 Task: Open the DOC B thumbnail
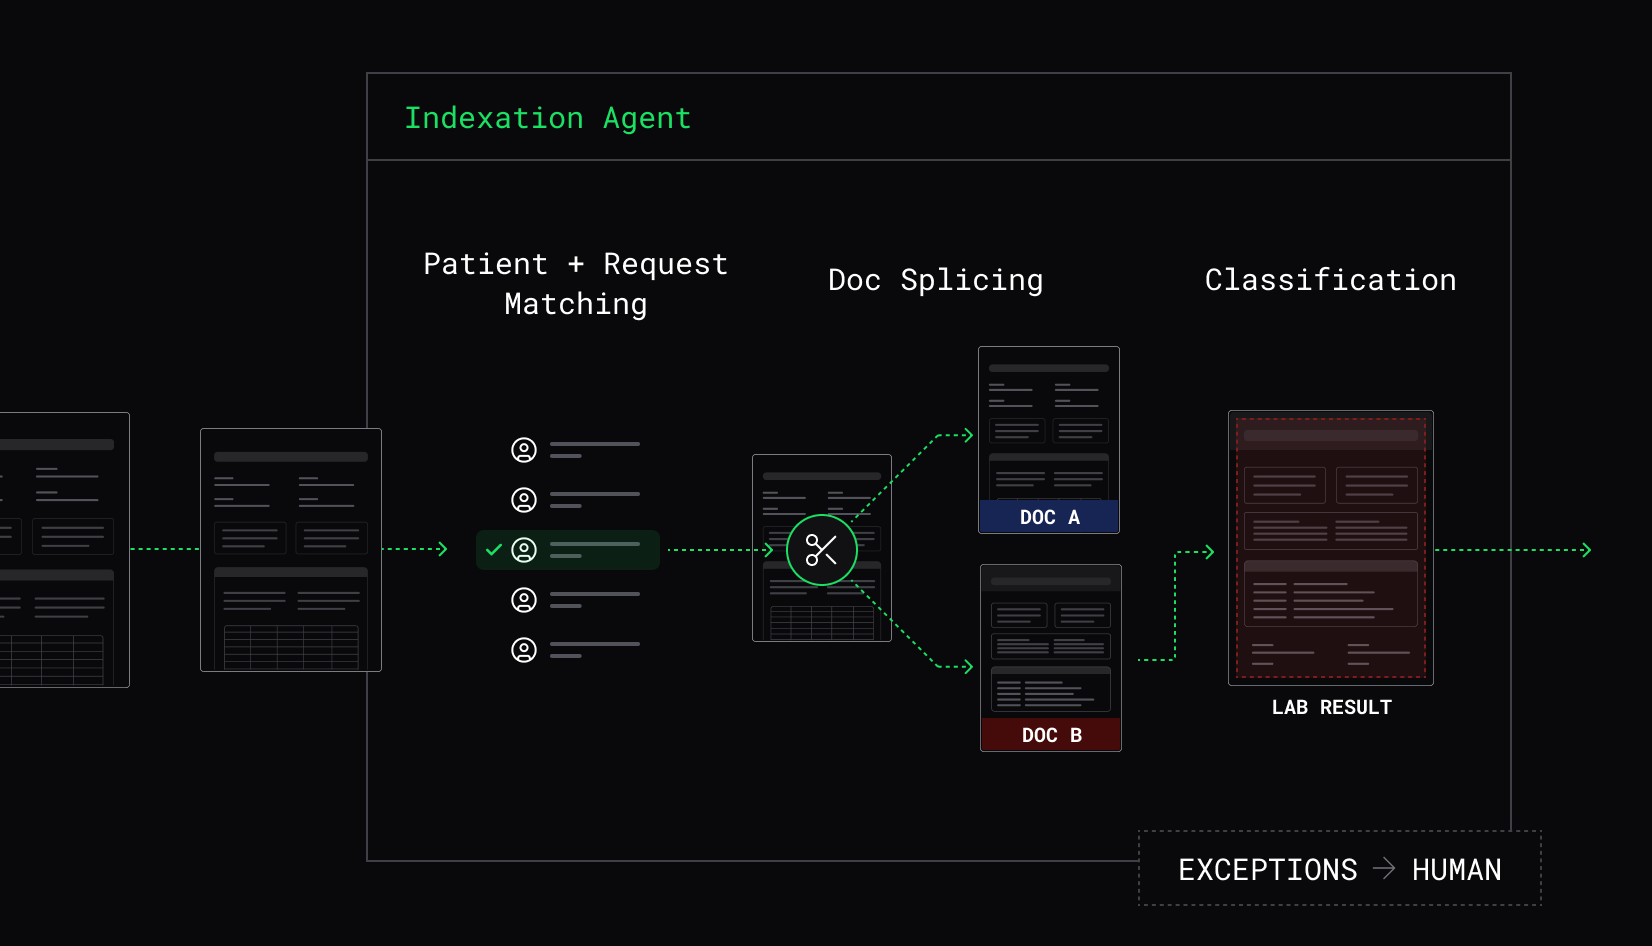point(1051,658)
